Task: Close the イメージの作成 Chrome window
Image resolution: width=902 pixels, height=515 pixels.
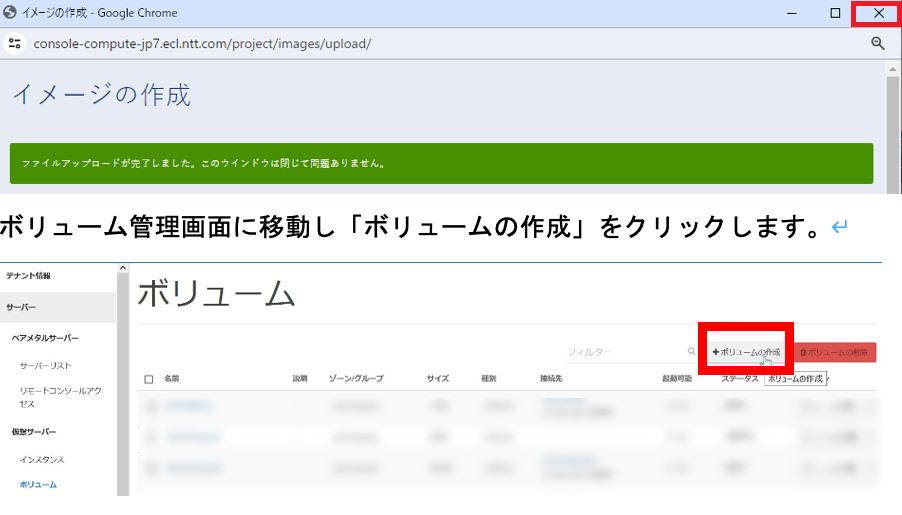Action: point(878,13)
